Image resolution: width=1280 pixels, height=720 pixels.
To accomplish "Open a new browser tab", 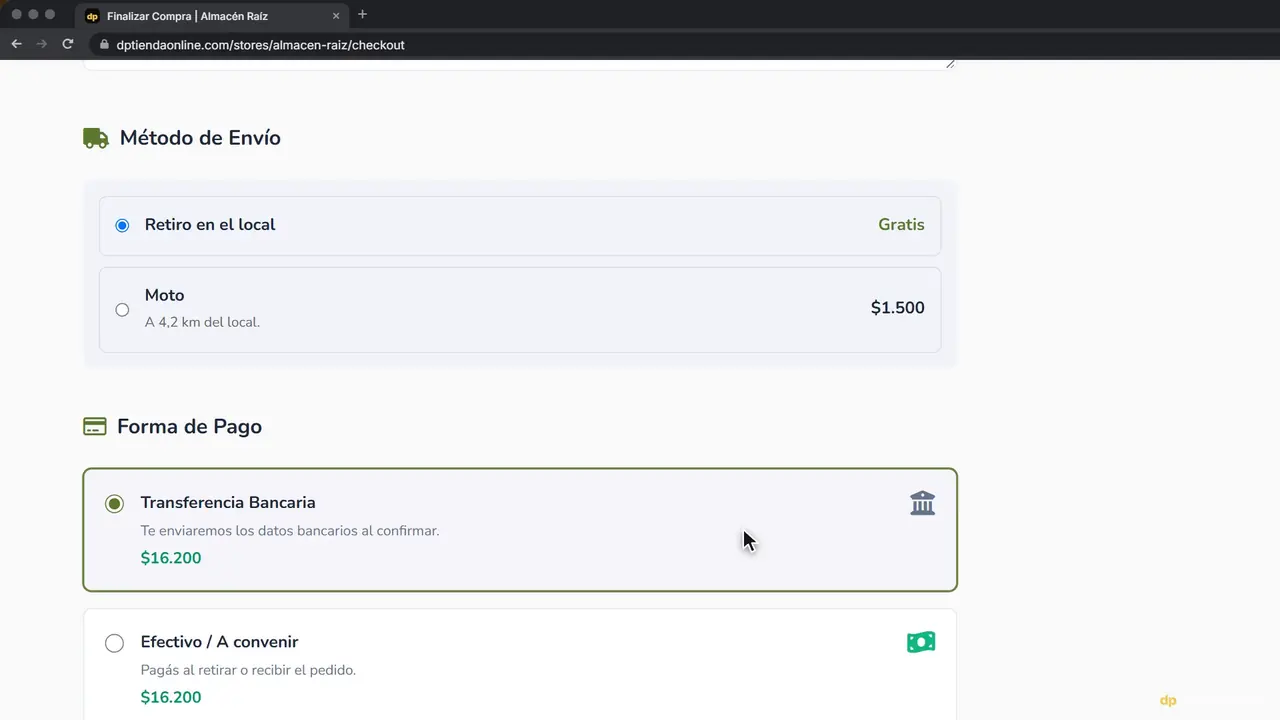I will pyautogui.click(x=362, y=14).
